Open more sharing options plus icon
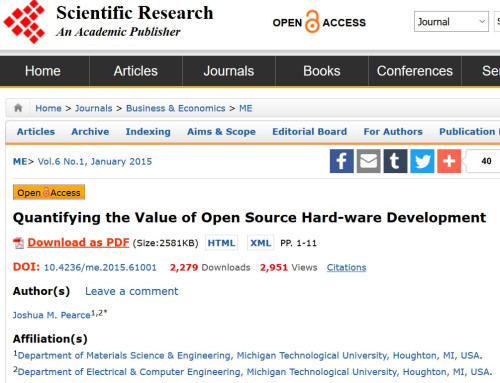Image resolution: width=500 pixels, height=383 pixels. [449, 161]
